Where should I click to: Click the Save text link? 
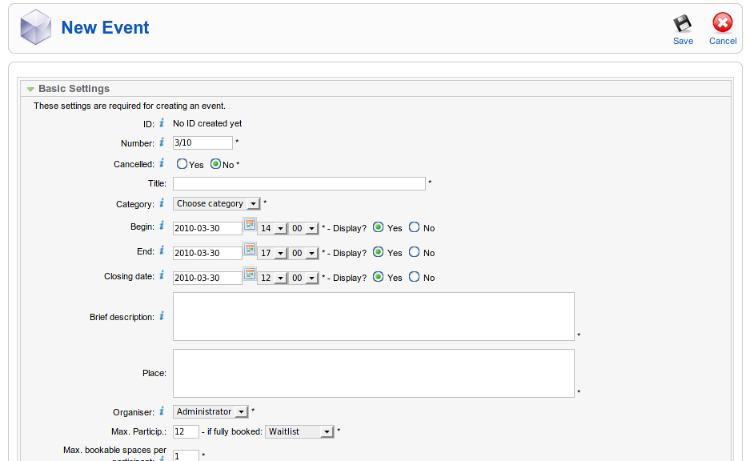[x=683, y=41]
